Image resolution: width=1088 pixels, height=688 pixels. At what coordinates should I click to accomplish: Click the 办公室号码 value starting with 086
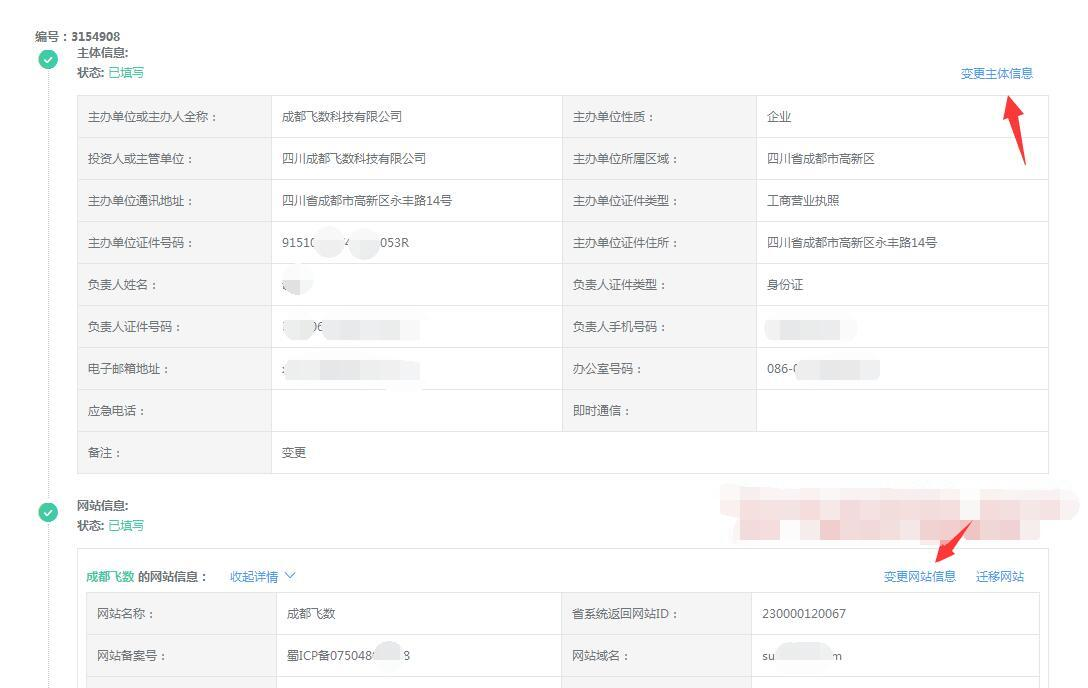pos(822,369)
